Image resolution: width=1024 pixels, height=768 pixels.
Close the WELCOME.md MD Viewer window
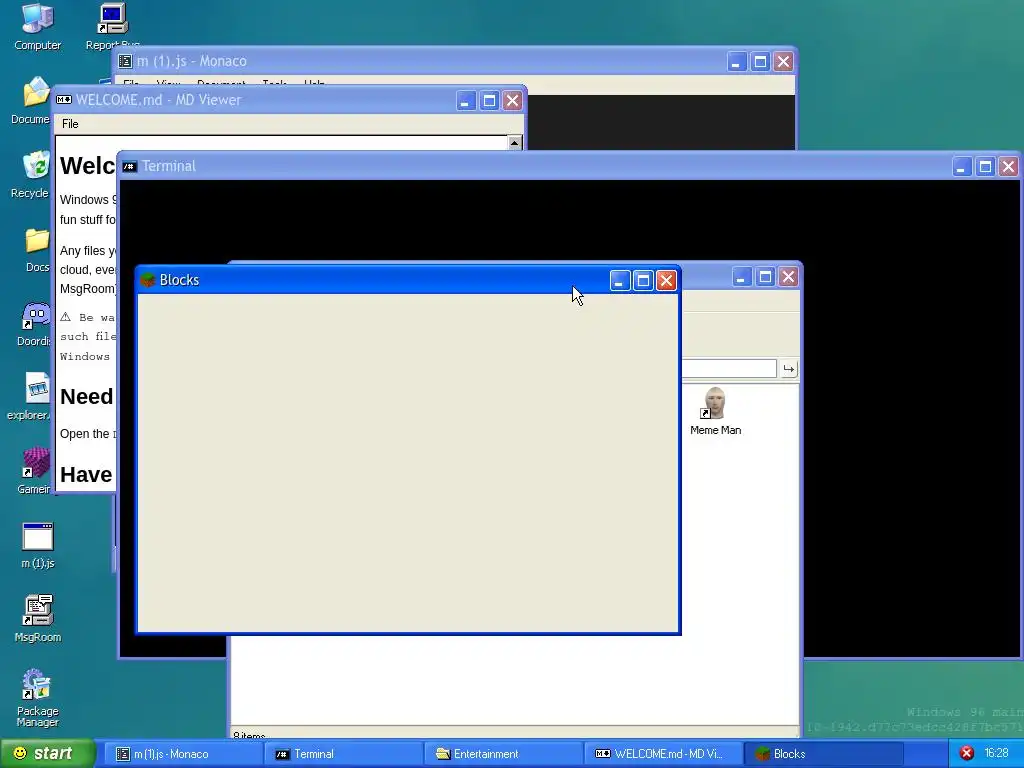point(513,101)
